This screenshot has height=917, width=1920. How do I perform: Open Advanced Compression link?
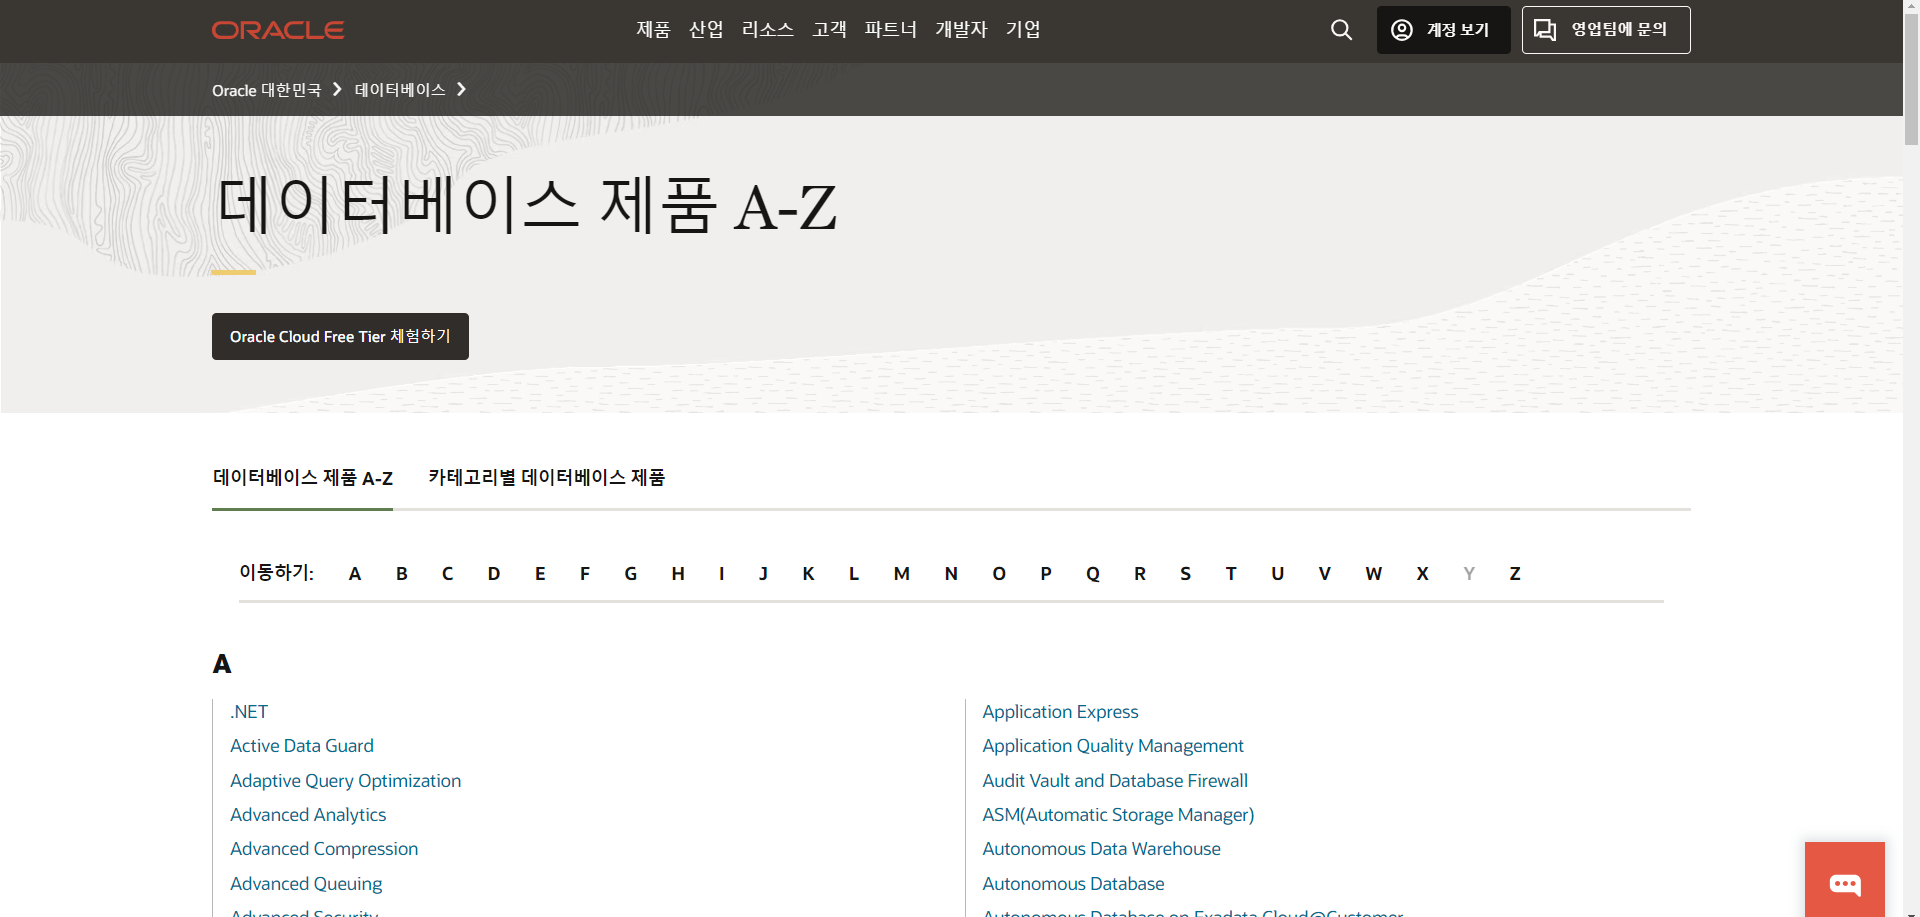coord(324,849)
